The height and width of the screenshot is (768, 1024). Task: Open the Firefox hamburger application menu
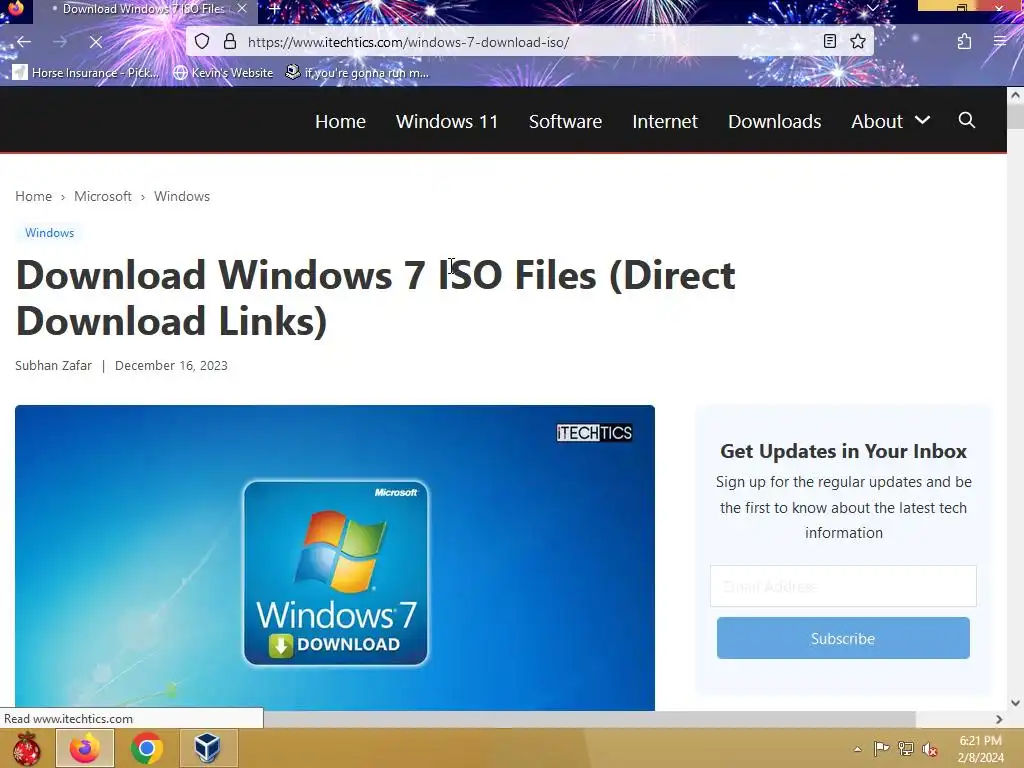click(999, 42)
